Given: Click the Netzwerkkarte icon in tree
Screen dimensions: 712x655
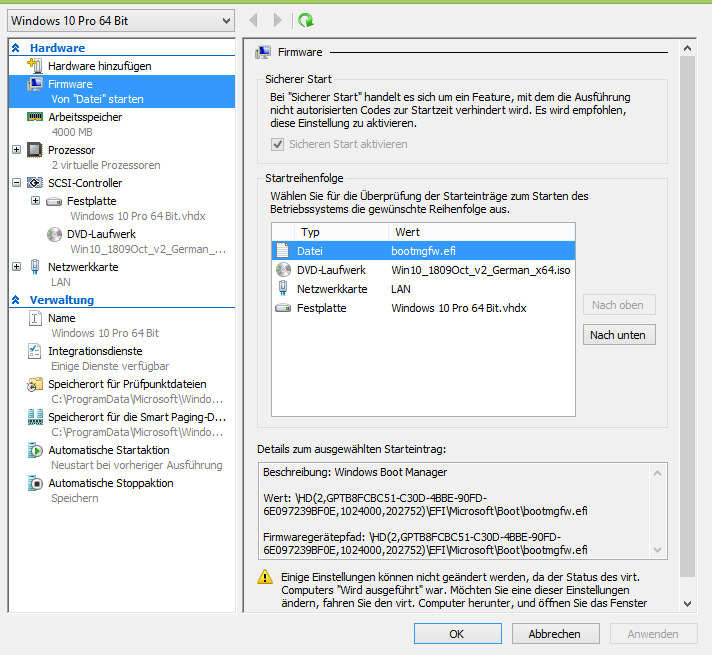Looking at the screenshot, I should coord(35,267).
